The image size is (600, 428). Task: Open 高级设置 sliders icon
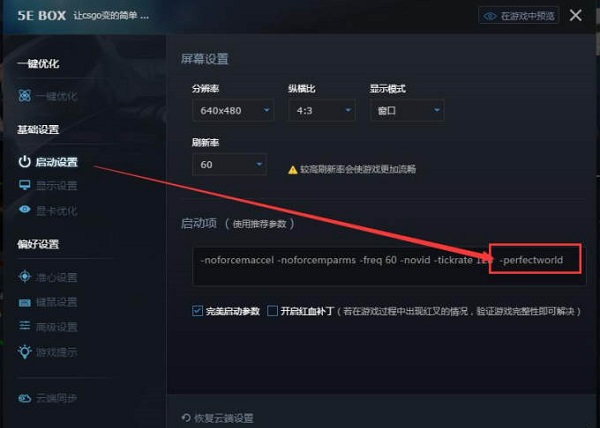pos(24,325)
